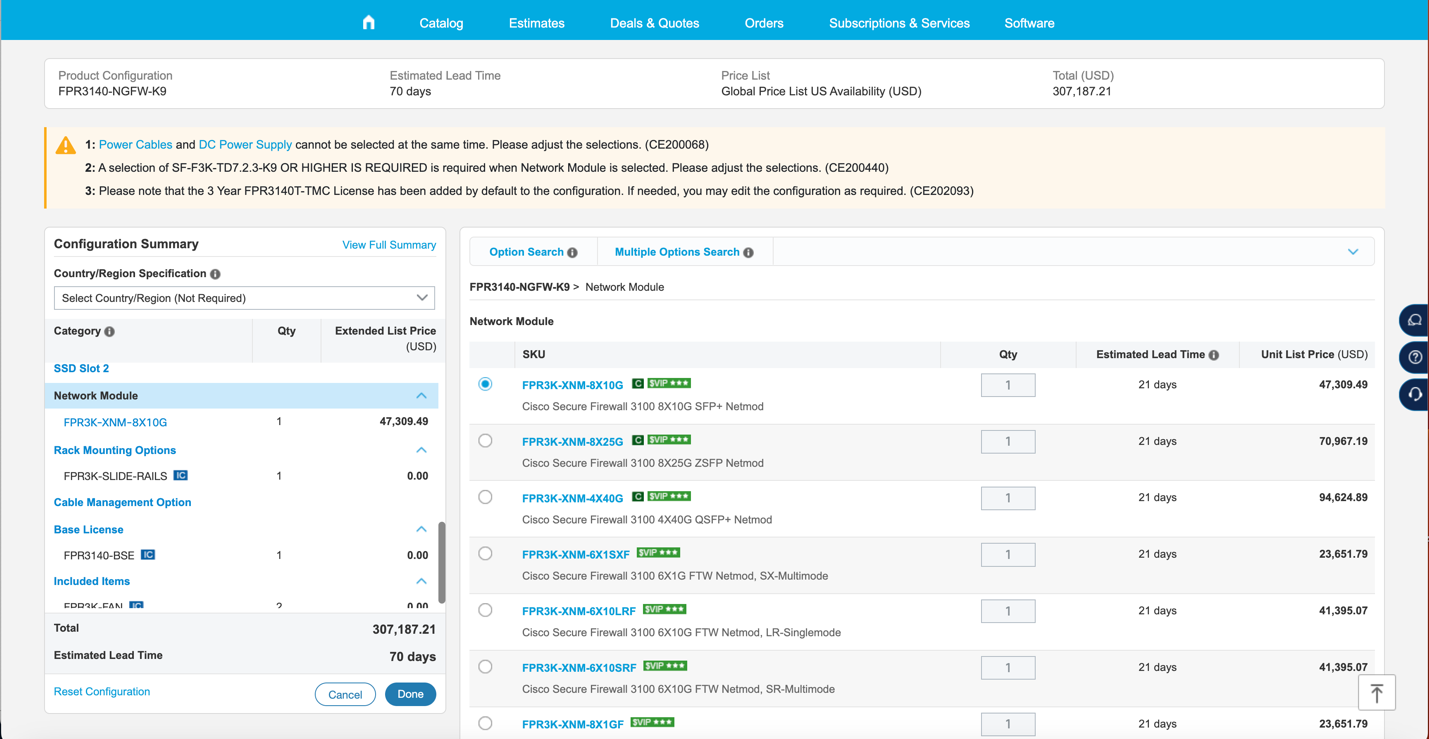Click VIP badge beside FPR3K-XNM-8X25G
This screenshot has width=1429, height=739.
click(669, 440)
